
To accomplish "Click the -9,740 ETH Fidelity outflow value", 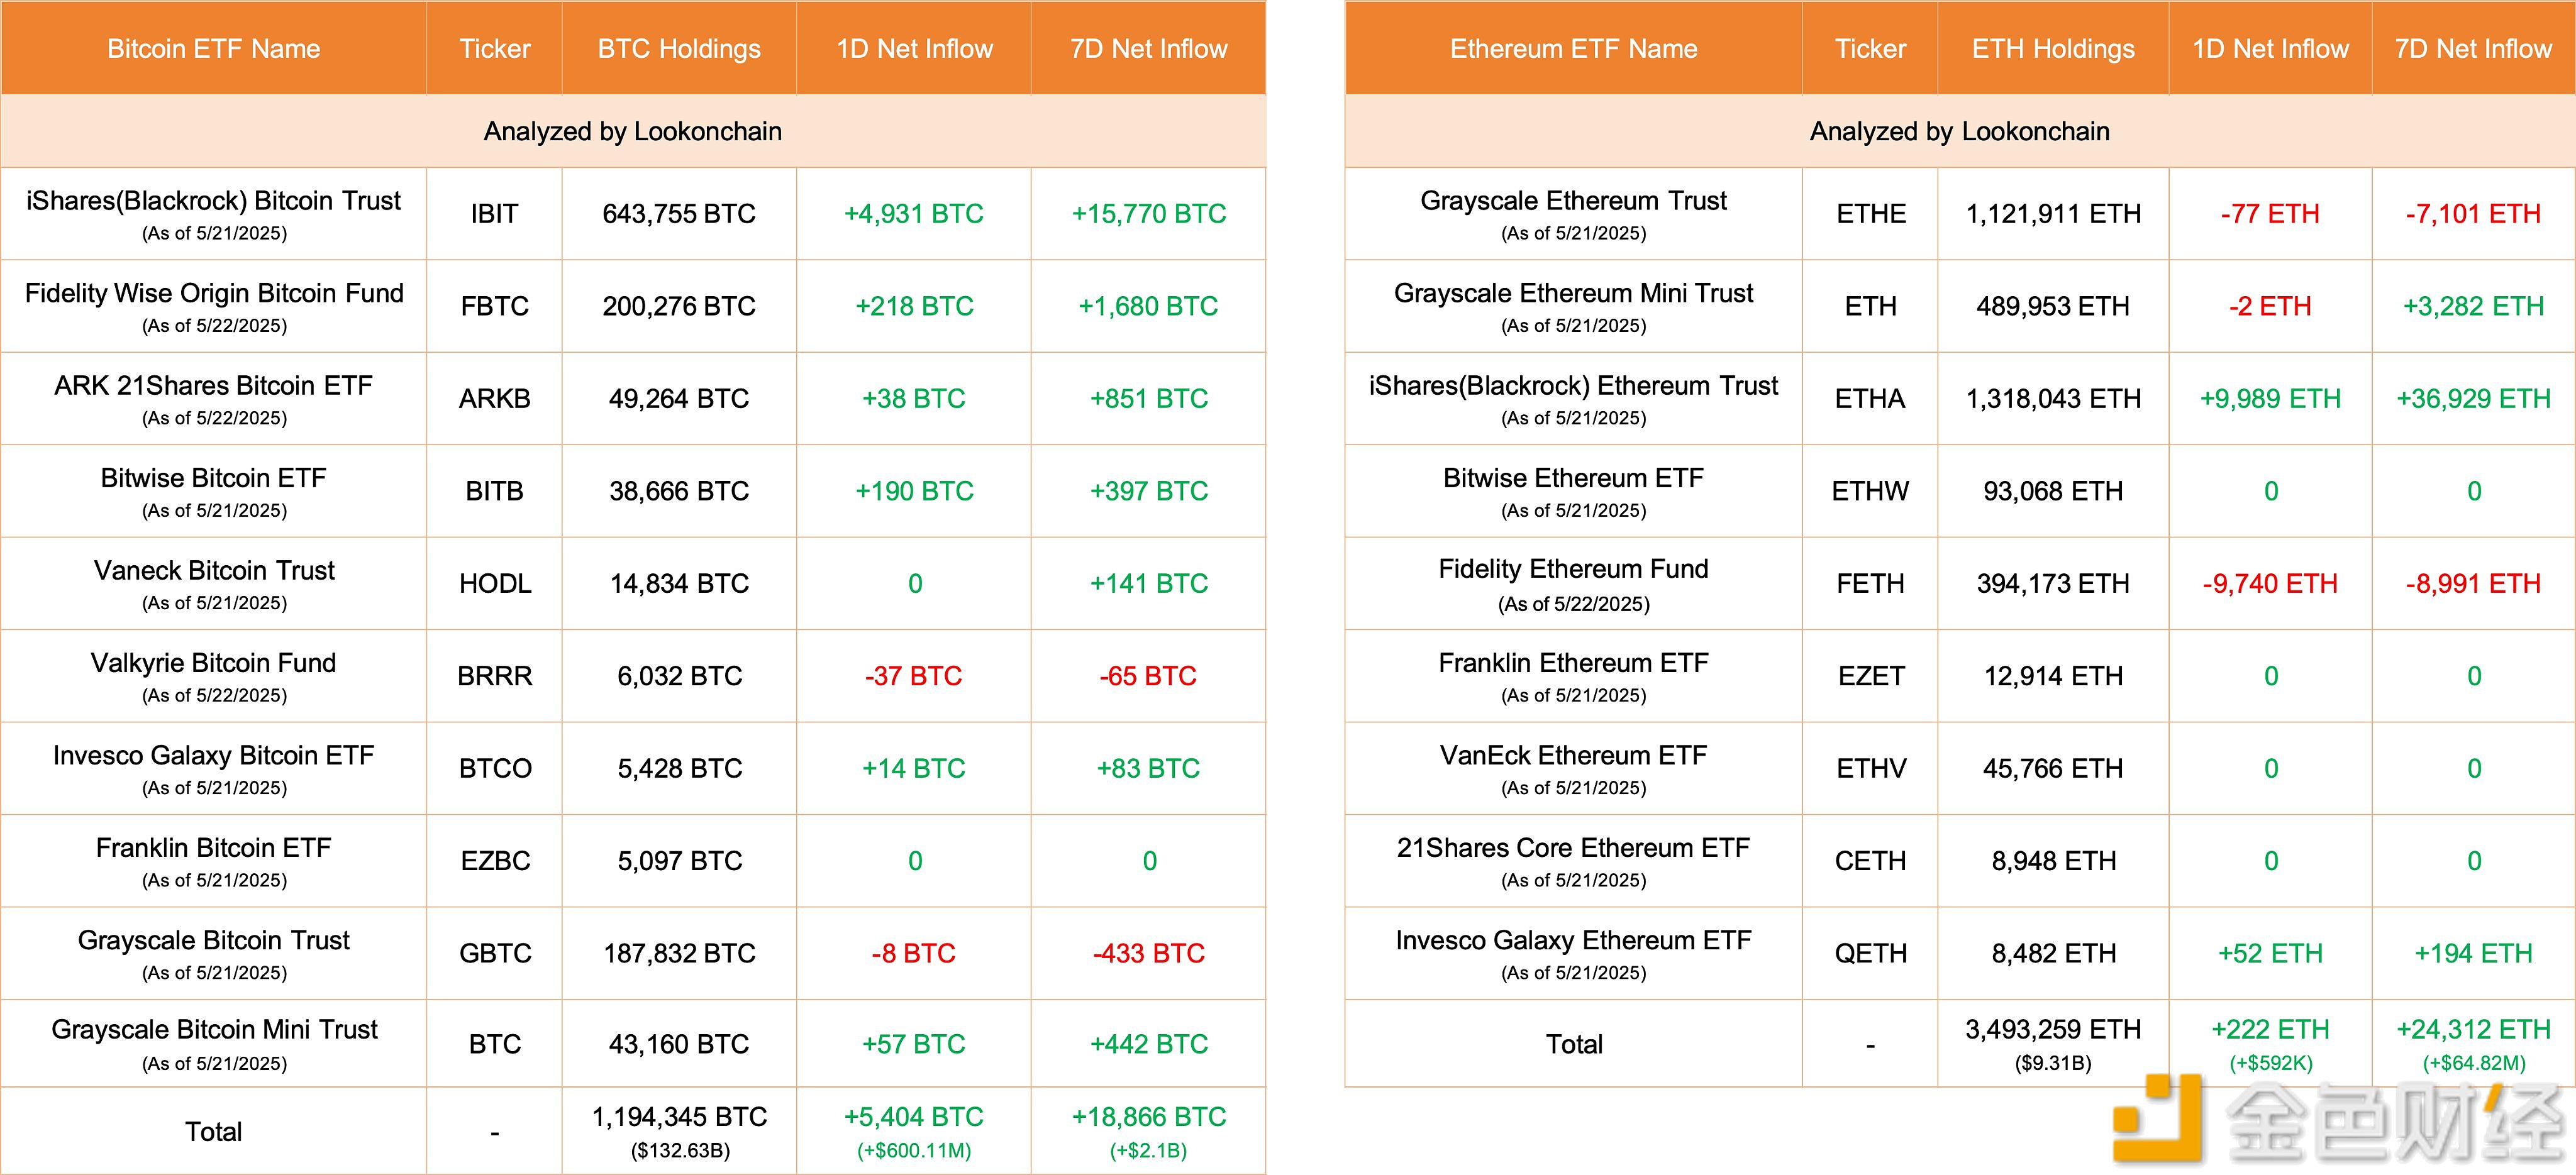I will click(x=2270, y=584).
